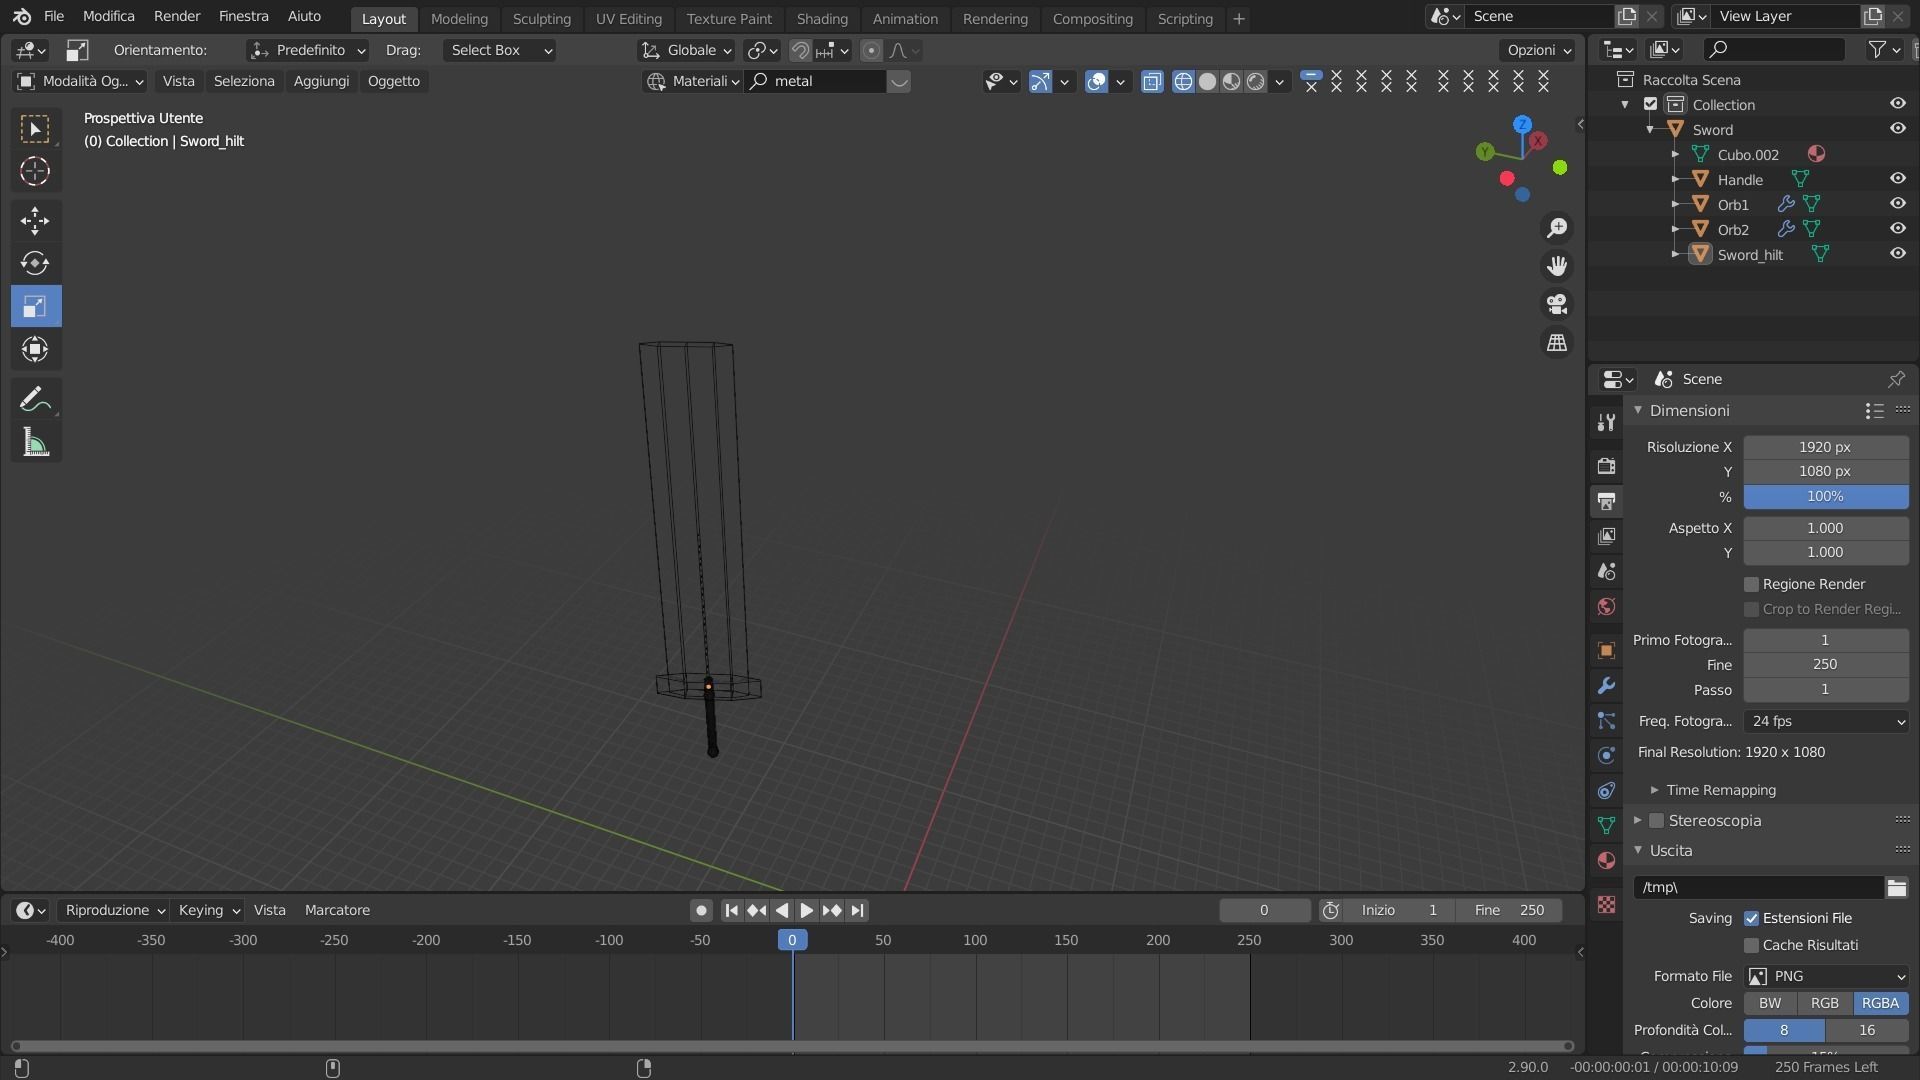Open the Opzioni dropdown
Image resolution: width=1920 pixels, height=1080 pixels.
pos(1538,50)
